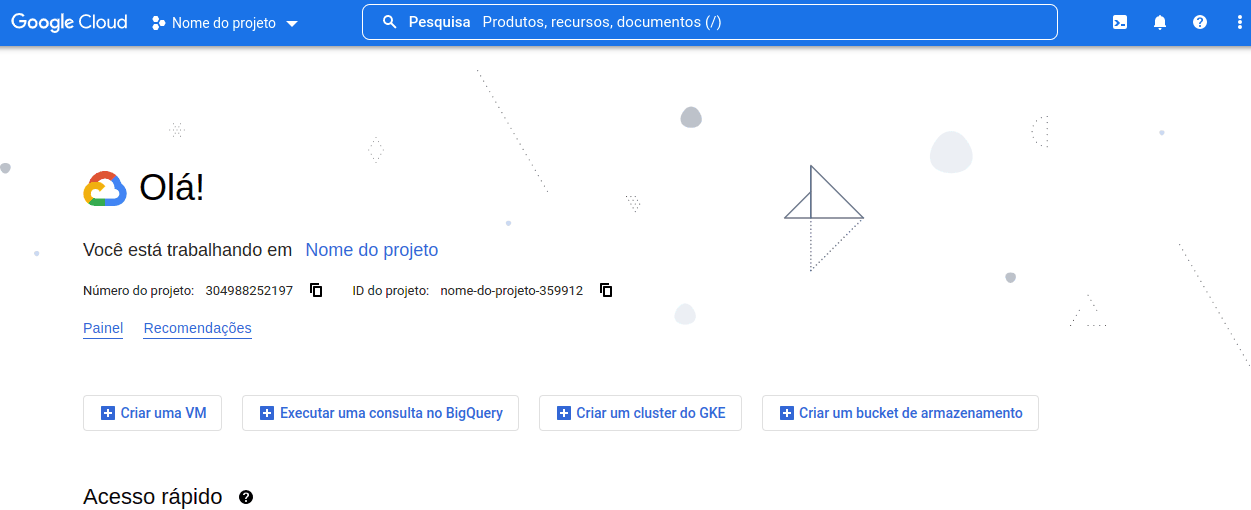The height and width of the screenshot is (510, 1251).
Task: Click Criar um cluster do GKE
Action: click(640, 413)
